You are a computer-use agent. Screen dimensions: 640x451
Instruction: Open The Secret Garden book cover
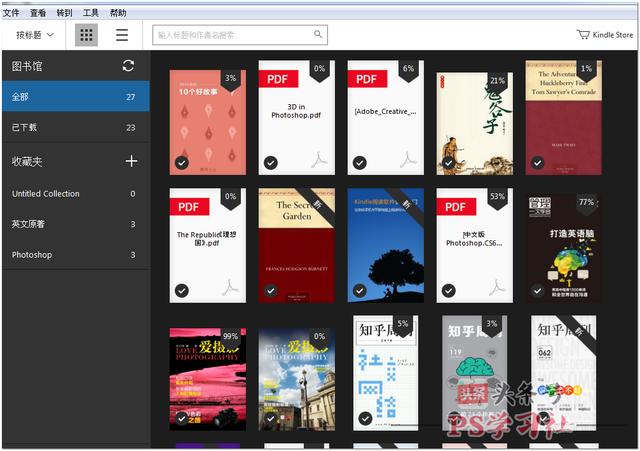296,245
